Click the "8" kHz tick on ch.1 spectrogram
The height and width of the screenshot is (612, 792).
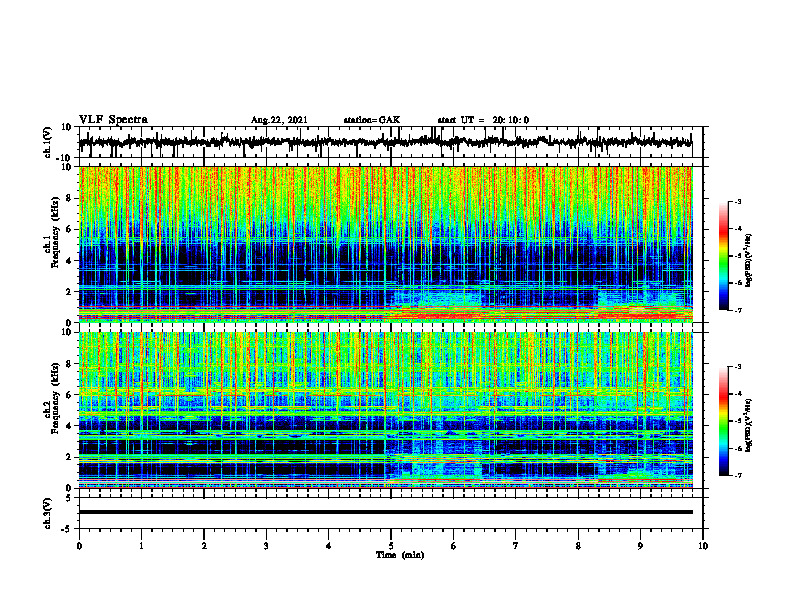[x=69, y=198]
